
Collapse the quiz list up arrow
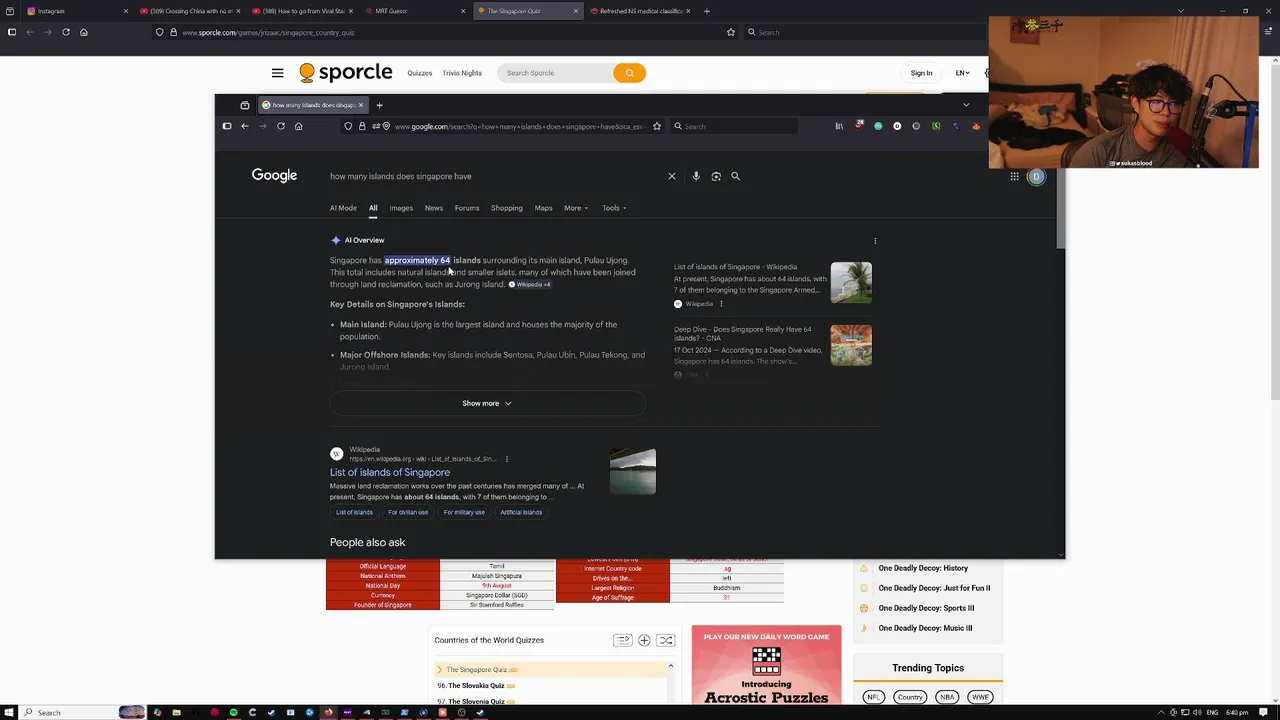pos(670,666)
